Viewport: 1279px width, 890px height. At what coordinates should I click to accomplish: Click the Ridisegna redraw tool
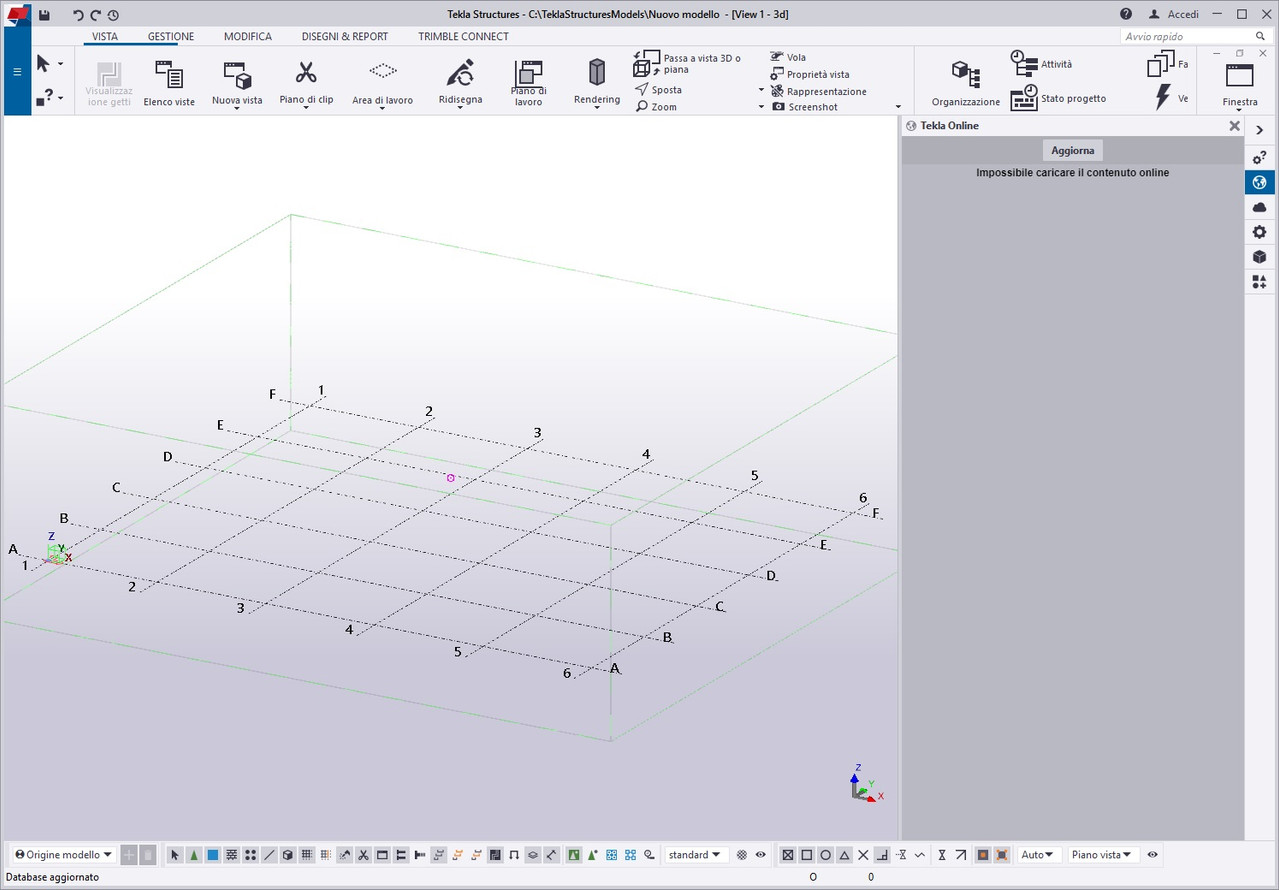460,82
